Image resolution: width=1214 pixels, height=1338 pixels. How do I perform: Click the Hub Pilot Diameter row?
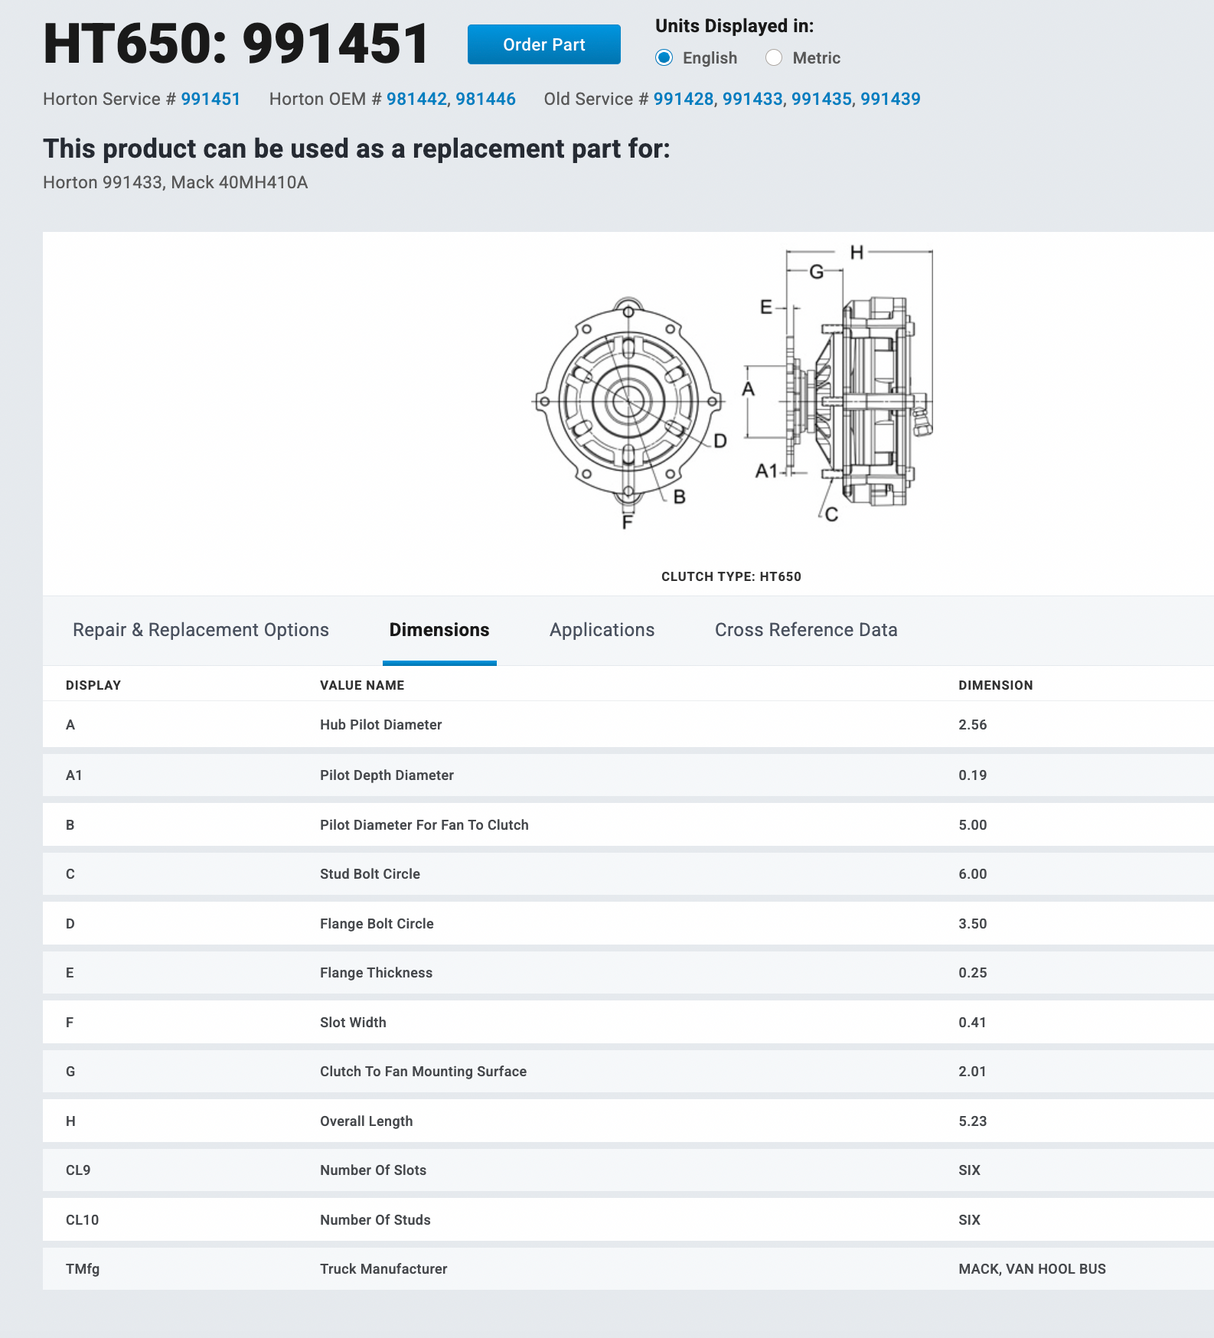tap(628, 725)
